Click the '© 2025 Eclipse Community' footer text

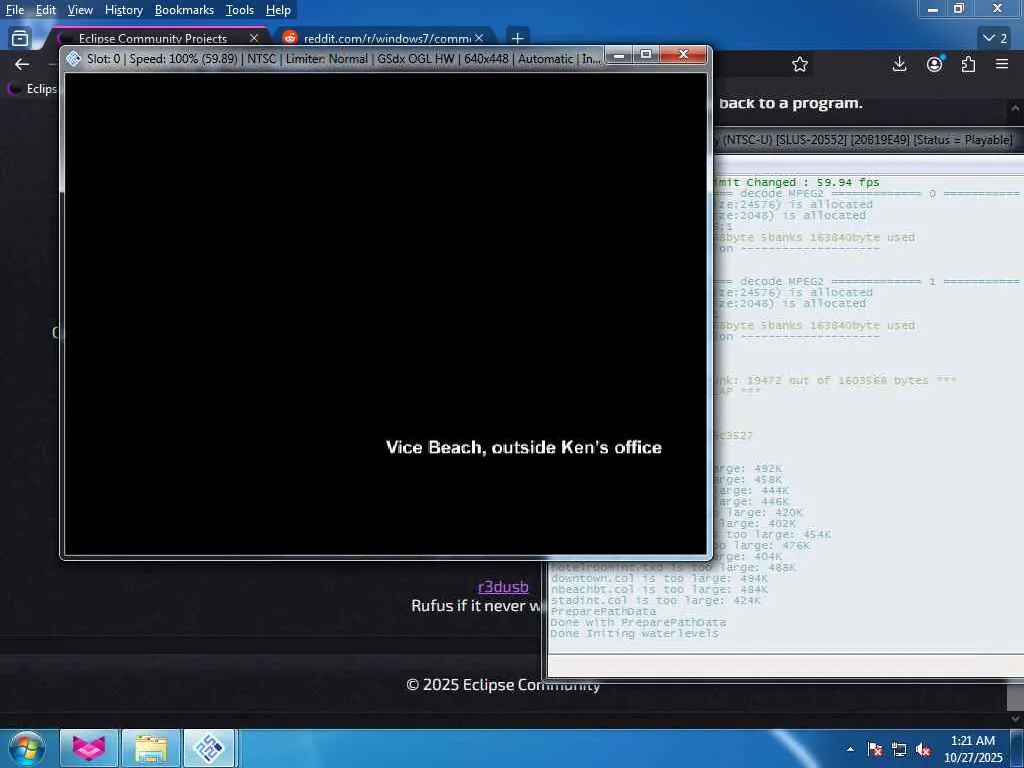[503, 684]
